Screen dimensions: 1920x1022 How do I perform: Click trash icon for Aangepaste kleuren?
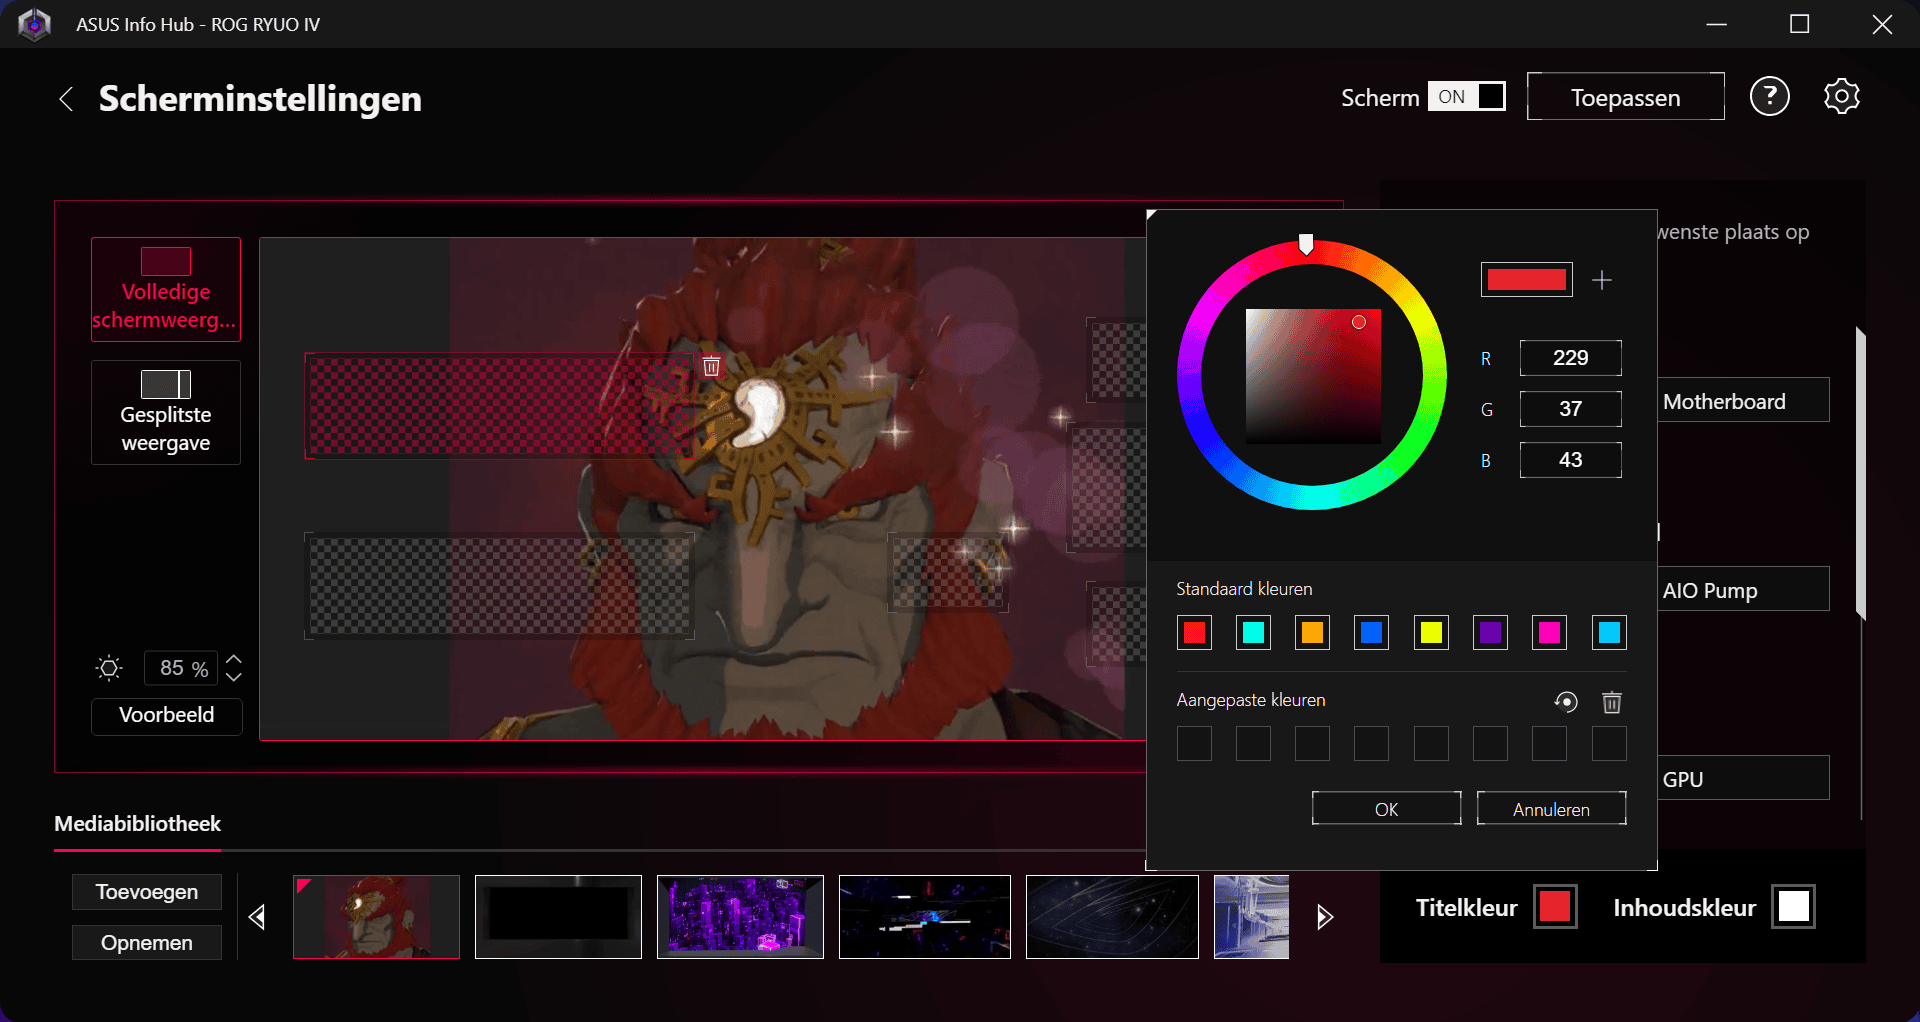click(x=1611, y=702)
